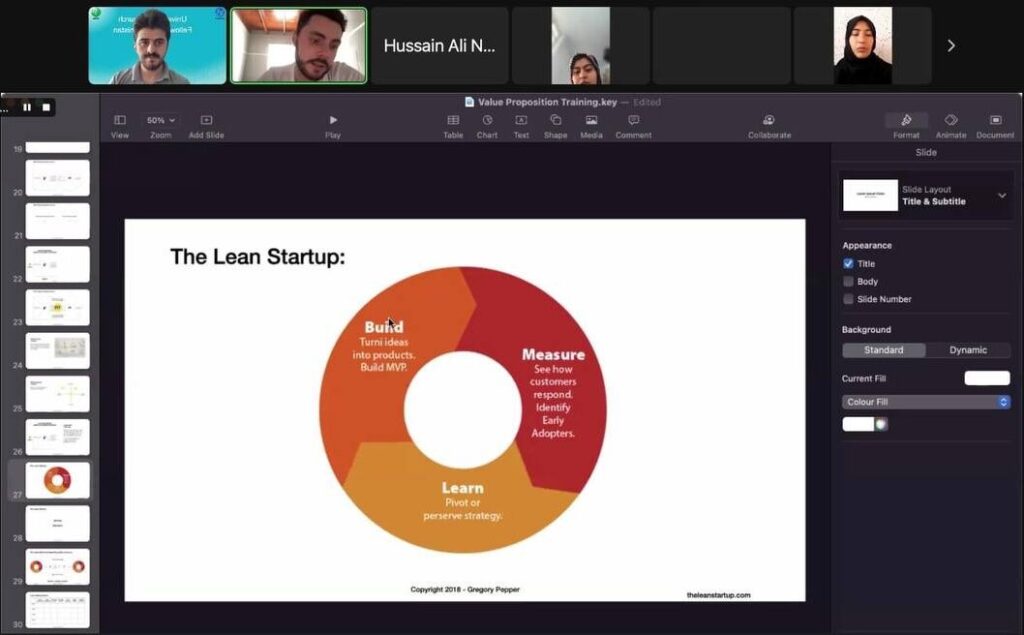
Task: Select slide 27 thumbnail with the lean circle
Action: pos(57,480)
